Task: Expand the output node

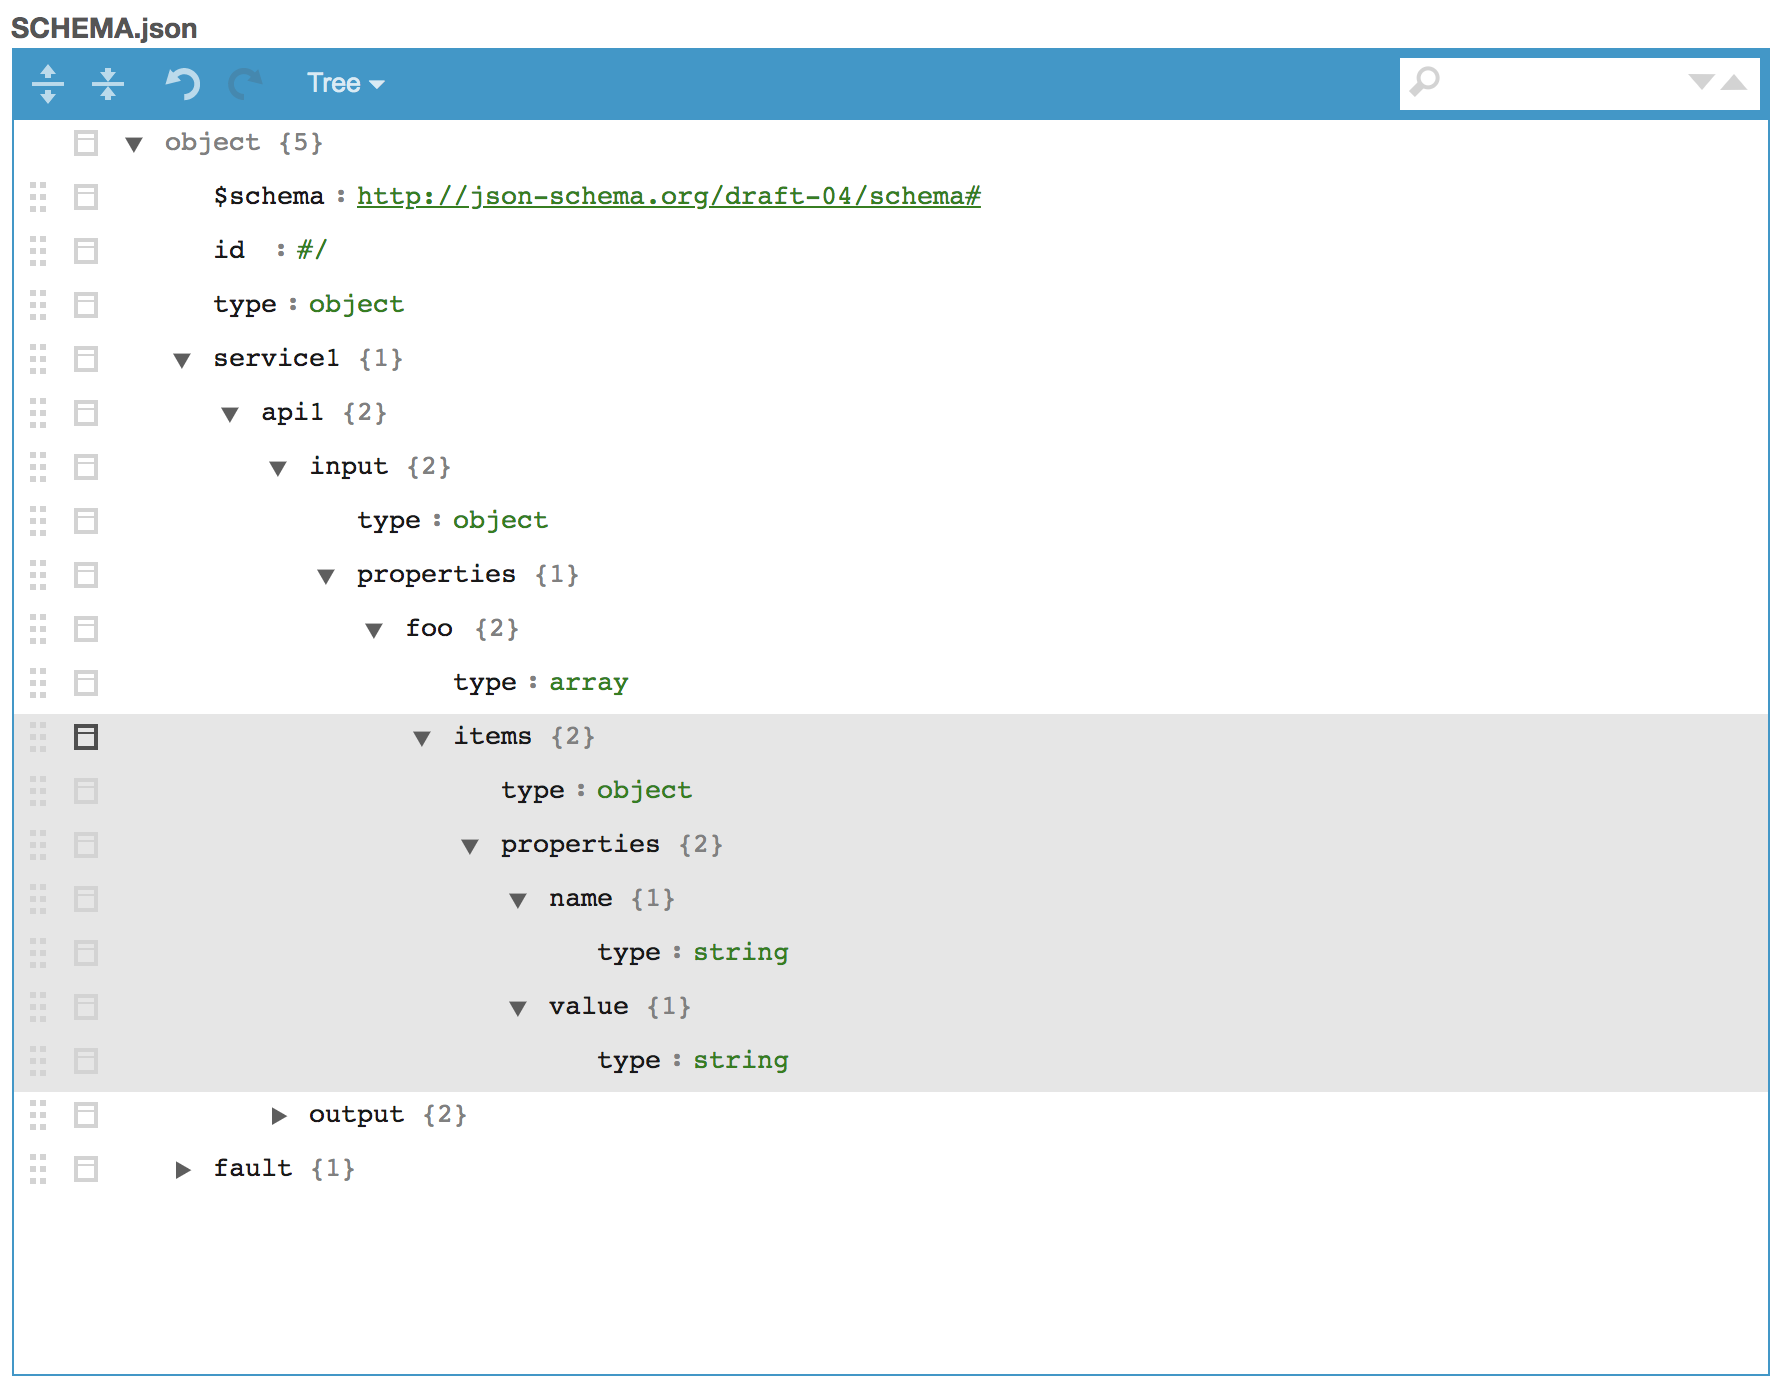Action: pyautogui.click(x=278, y=1116)
